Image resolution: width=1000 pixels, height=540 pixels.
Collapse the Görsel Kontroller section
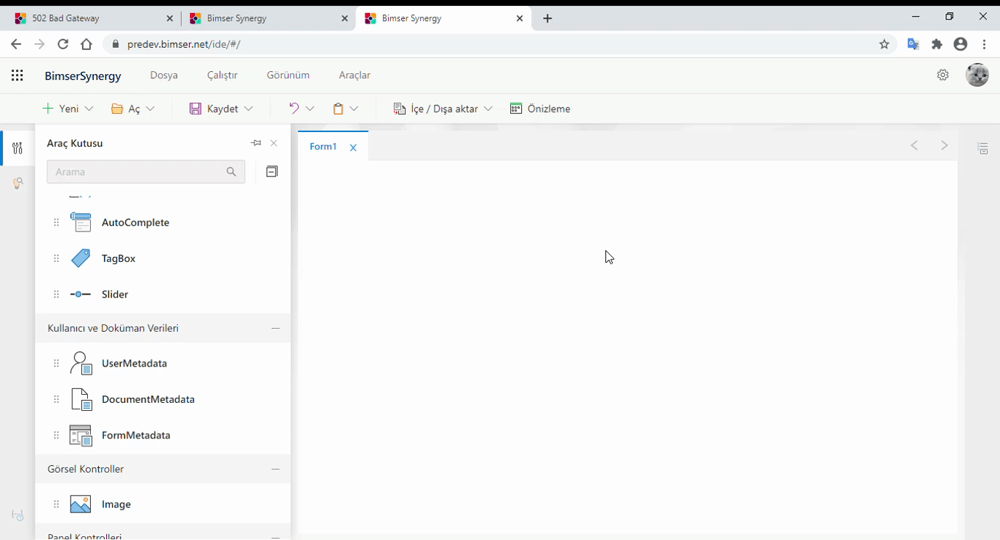[275, 469]
